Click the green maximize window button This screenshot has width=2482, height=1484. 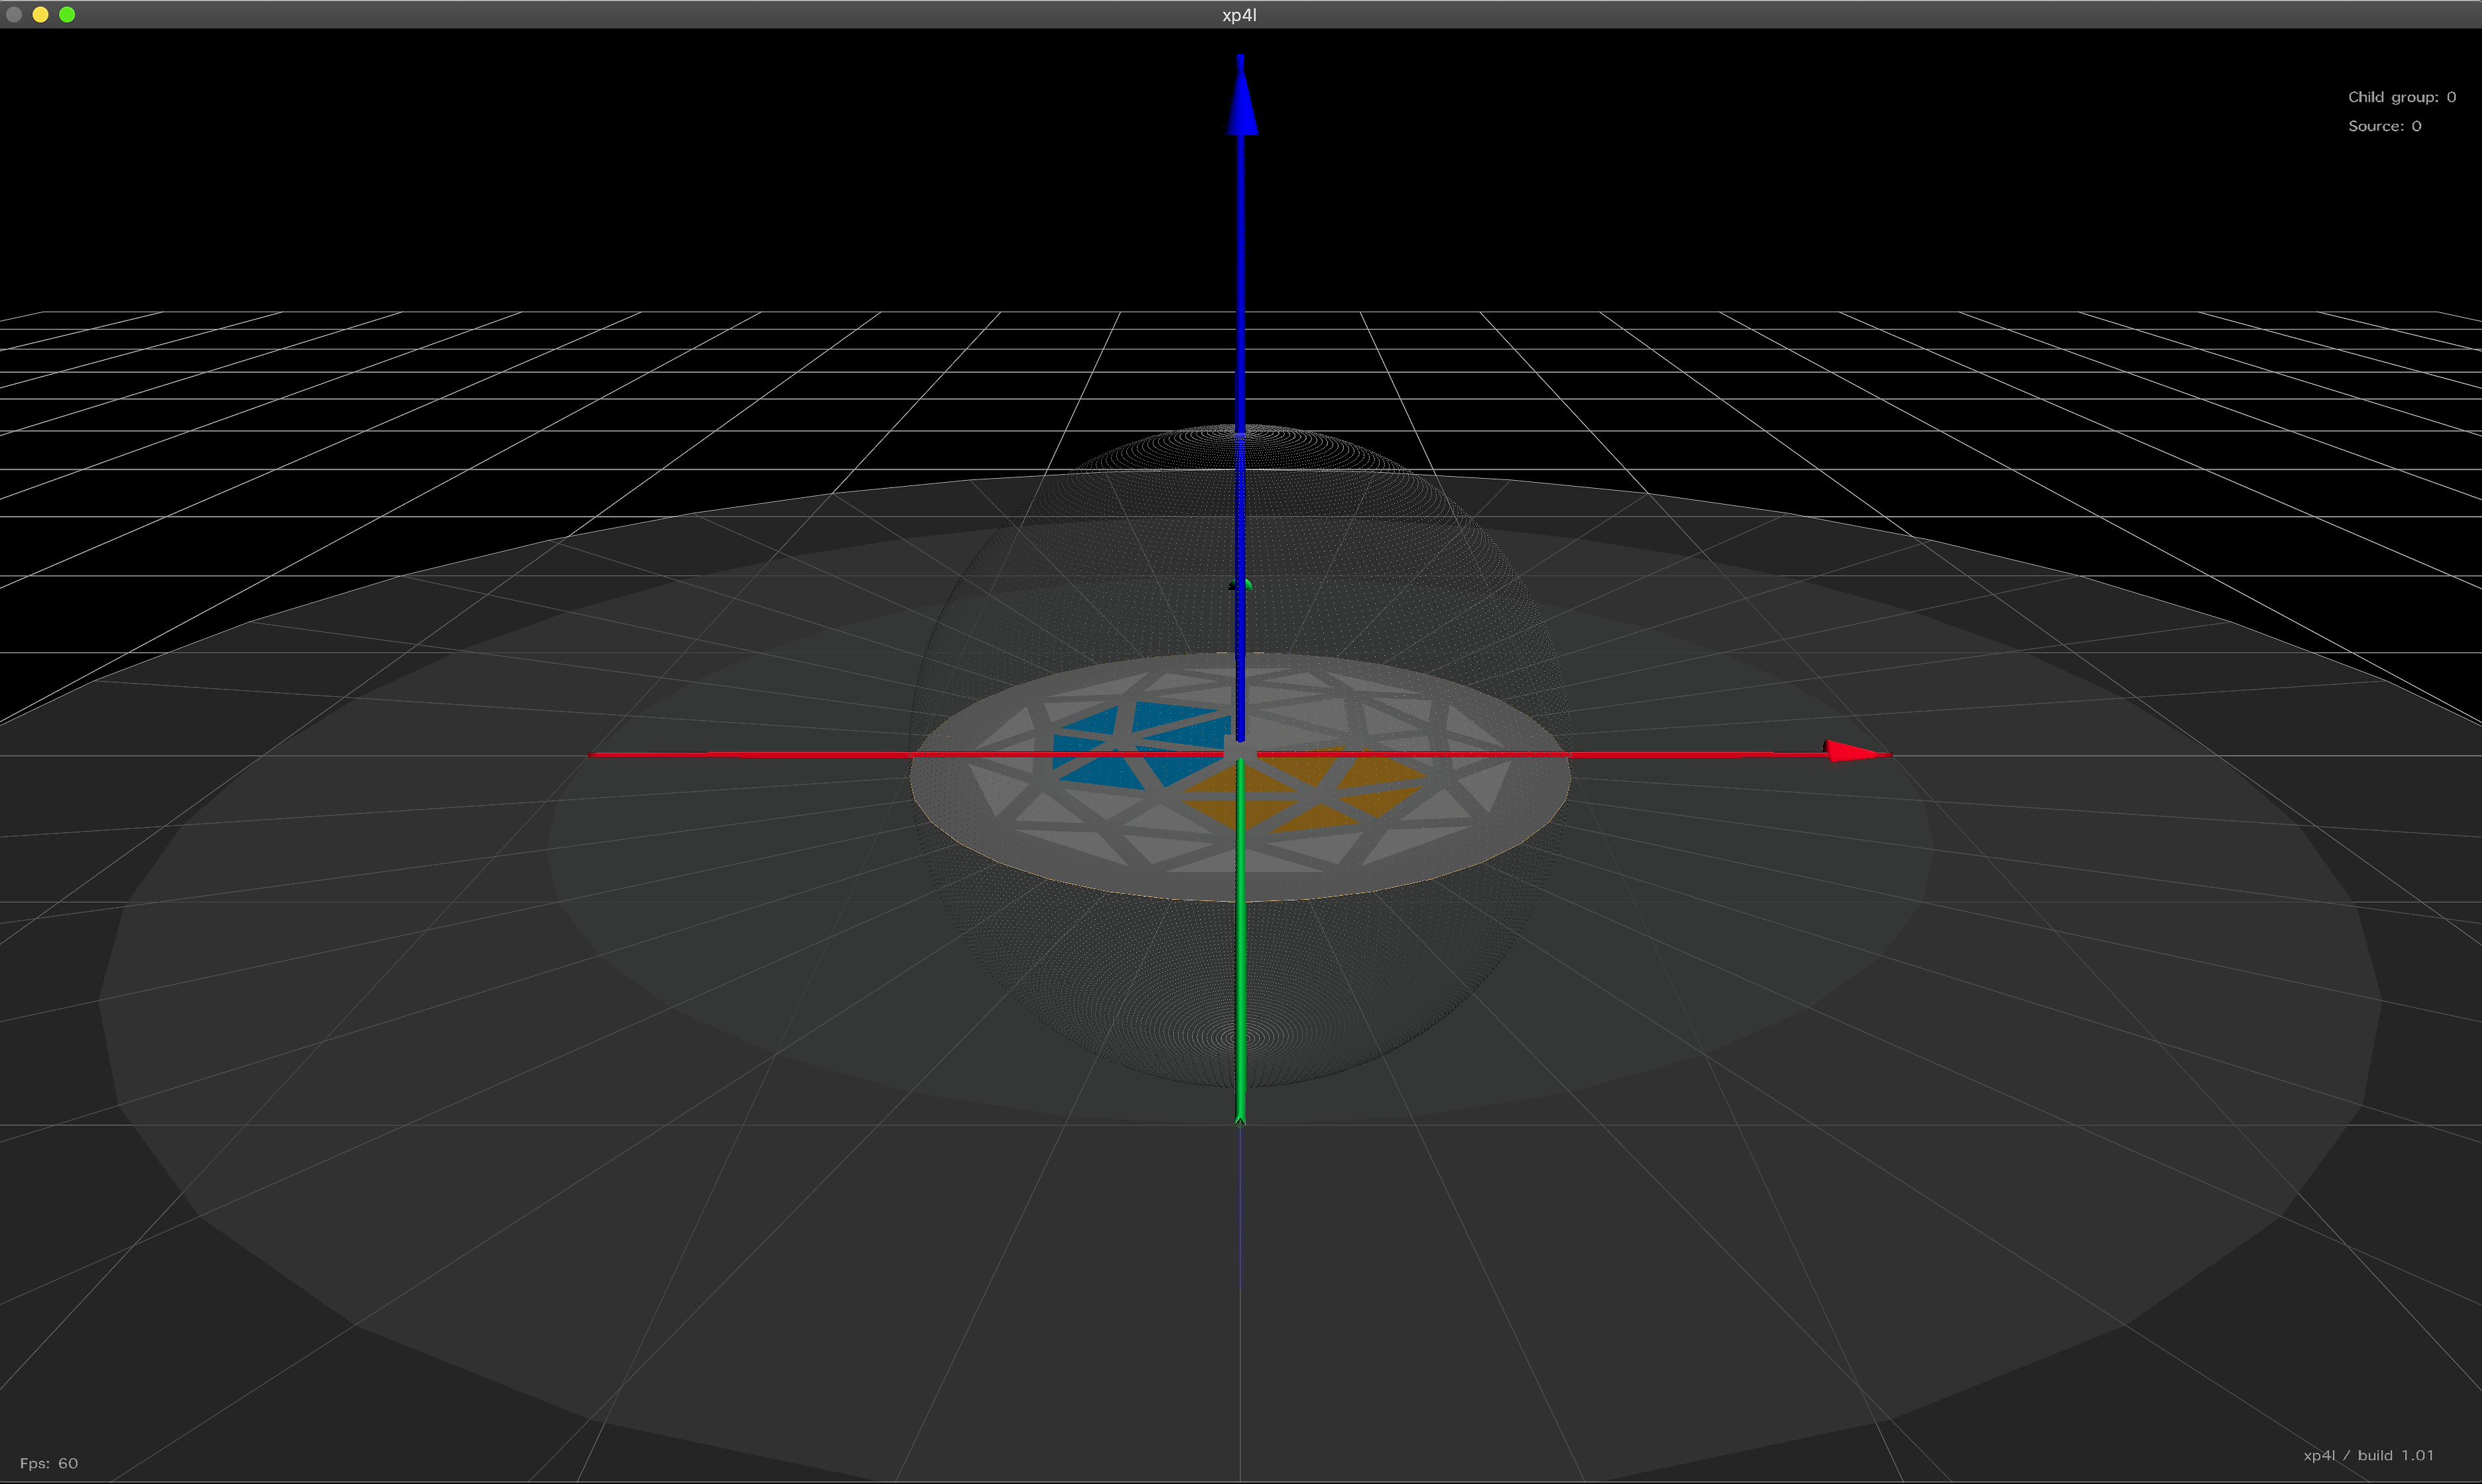67,14
